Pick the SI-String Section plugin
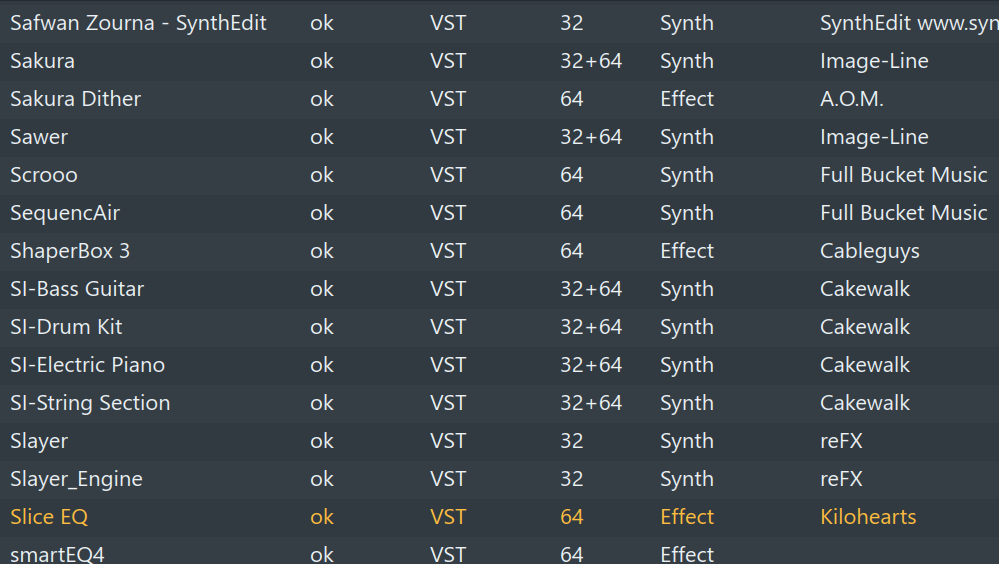The image size is (999, 564). (x=90, y=403)
